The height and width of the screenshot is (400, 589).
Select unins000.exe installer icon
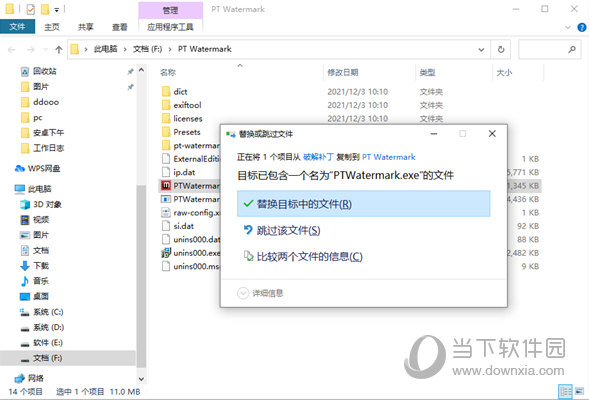click(166, 253)
